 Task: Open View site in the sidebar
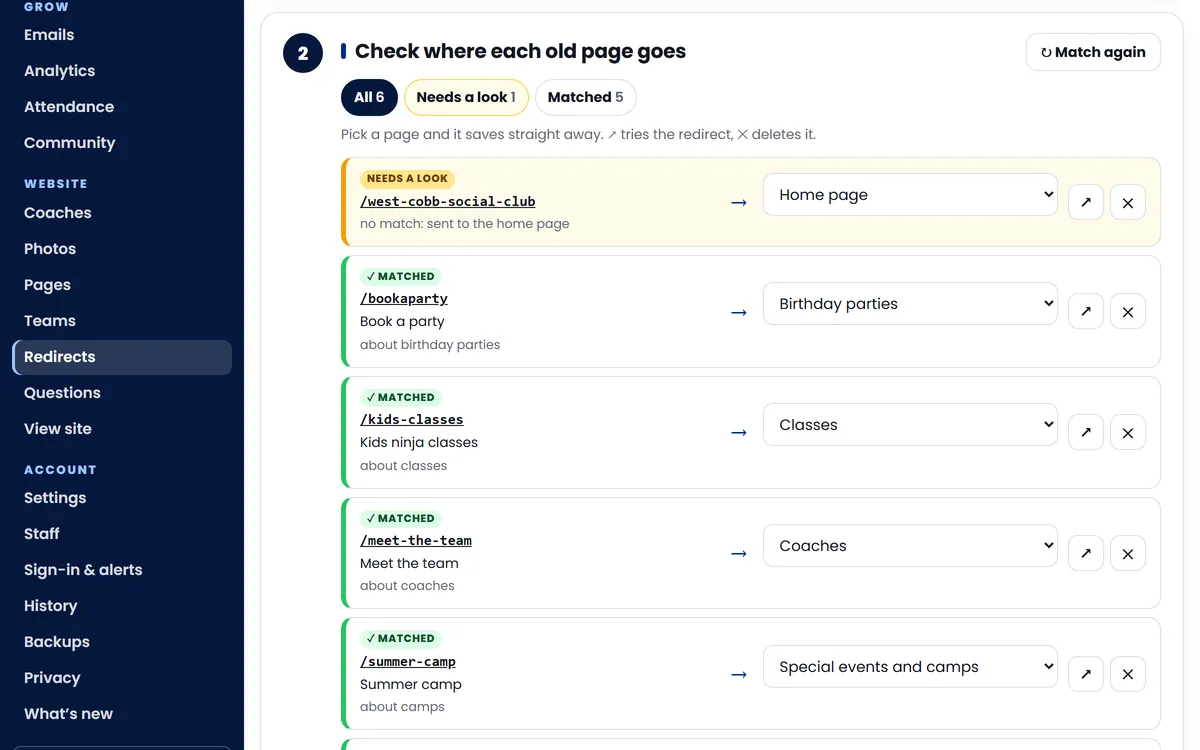click(x=122, y=429)
